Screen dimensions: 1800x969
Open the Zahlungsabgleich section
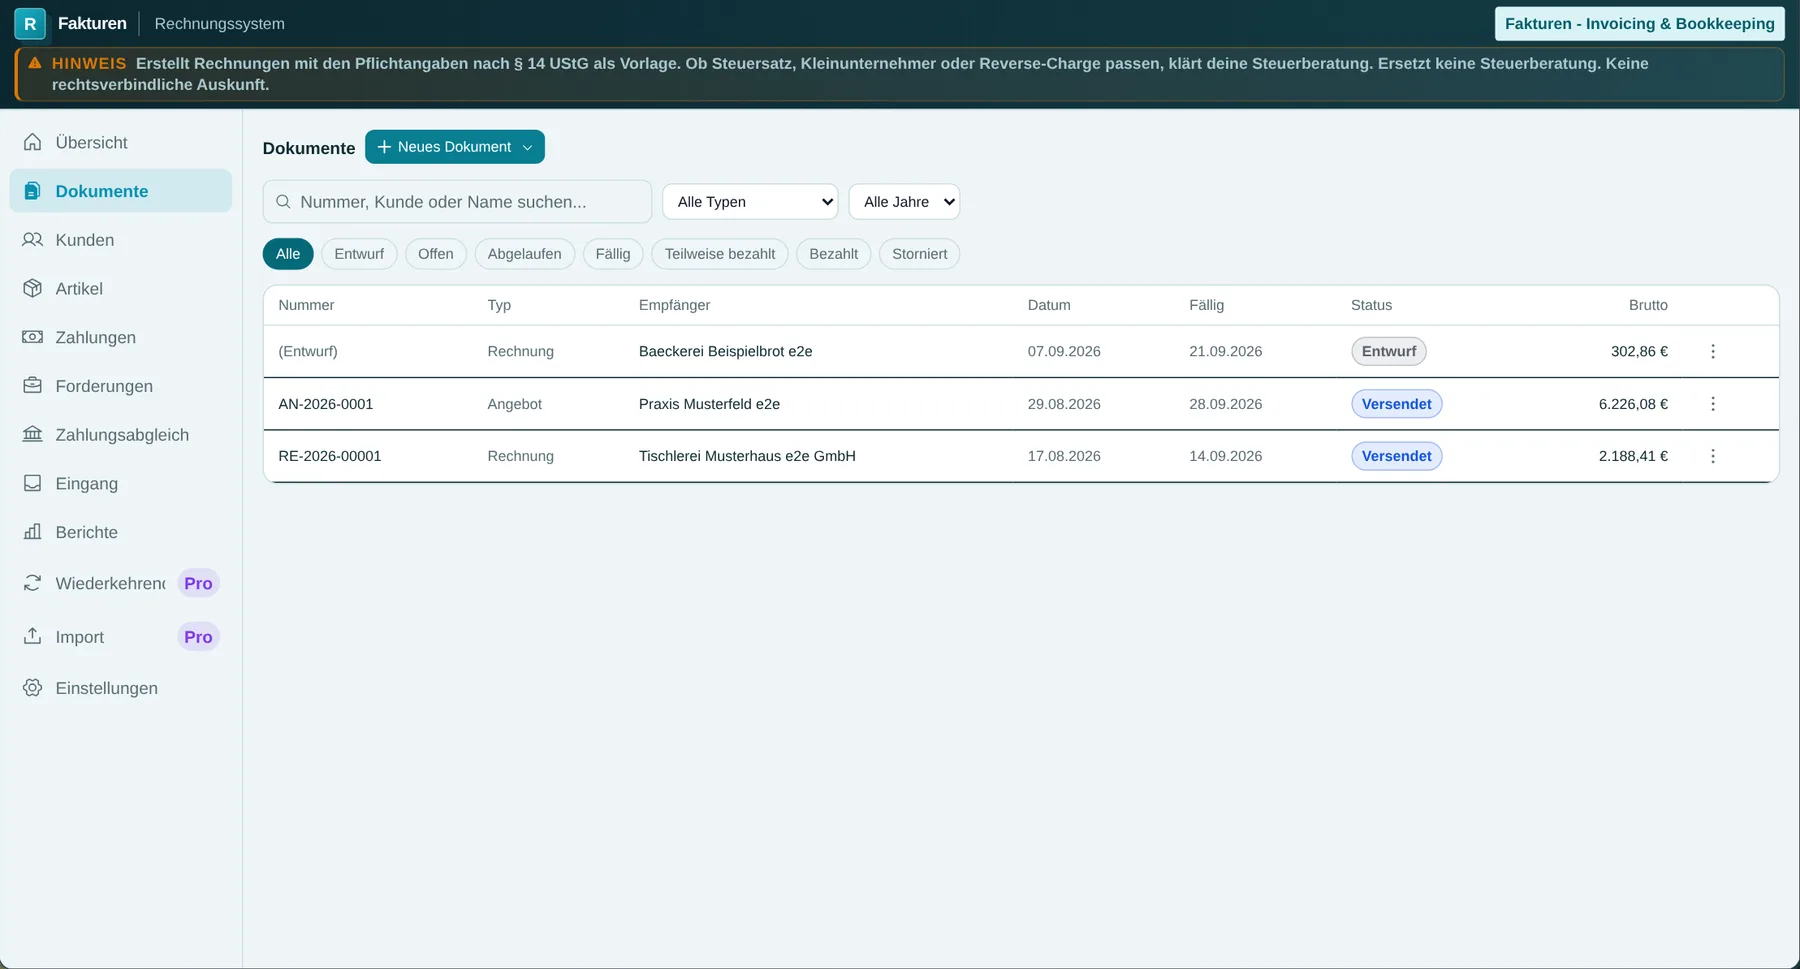point(121,434)
